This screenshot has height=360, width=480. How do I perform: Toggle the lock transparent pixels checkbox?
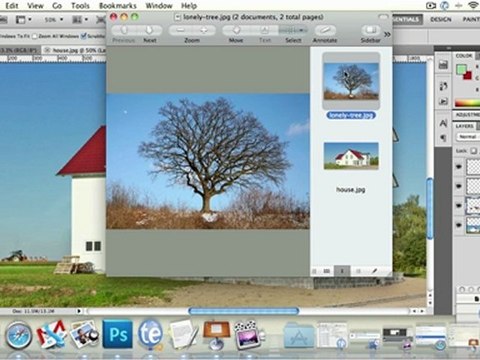tap(473, 151)
